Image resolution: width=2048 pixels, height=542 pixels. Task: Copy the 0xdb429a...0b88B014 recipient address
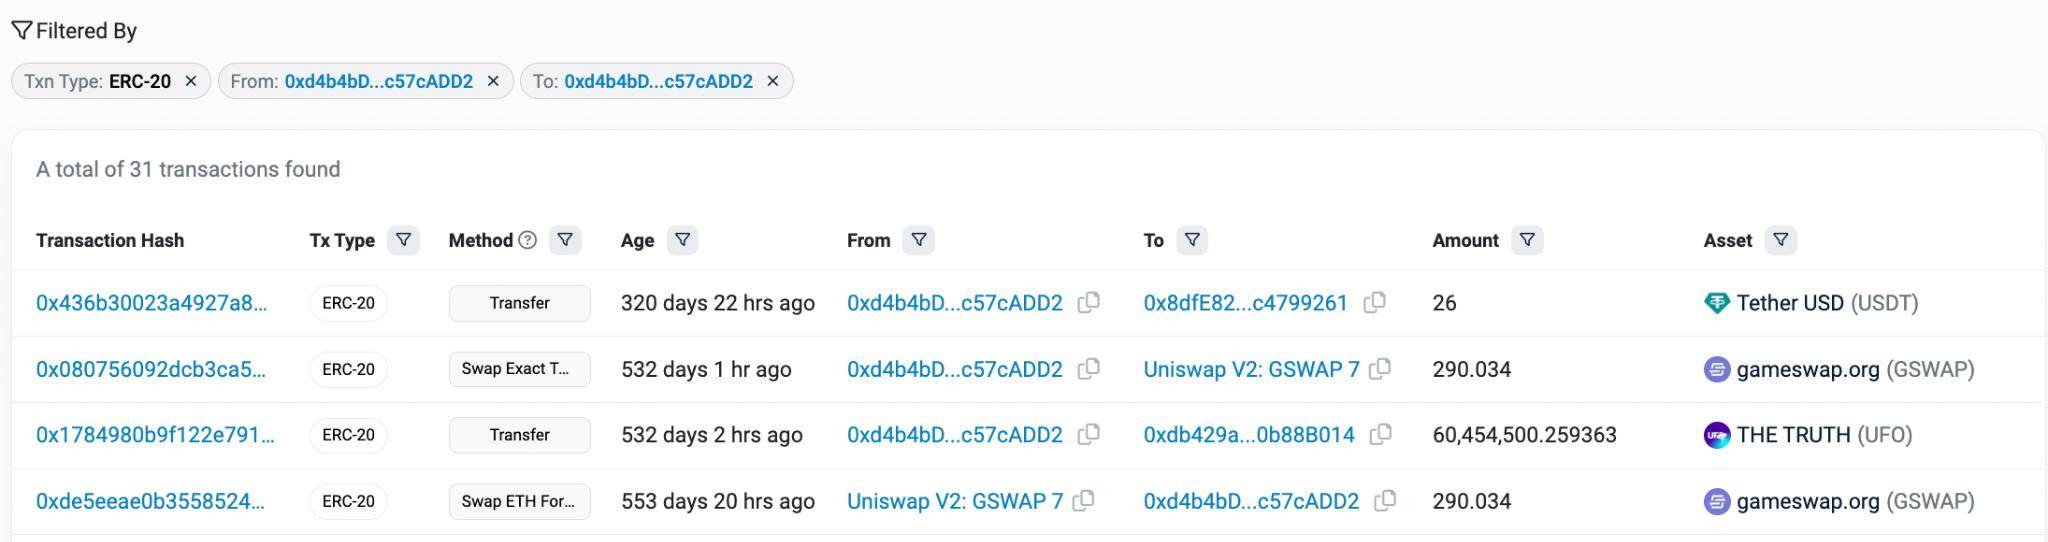(1381, 435)
